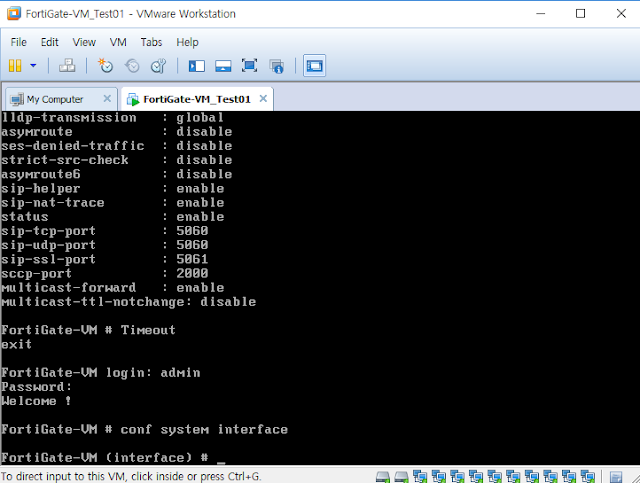Click the 'multicast-ttl-notchange: disable' line

(129, 302)
